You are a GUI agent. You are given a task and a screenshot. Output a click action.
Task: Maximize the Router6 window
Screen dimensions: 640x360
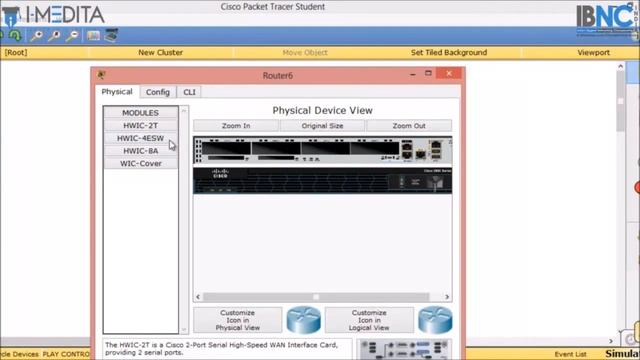[x=428, y=73]
